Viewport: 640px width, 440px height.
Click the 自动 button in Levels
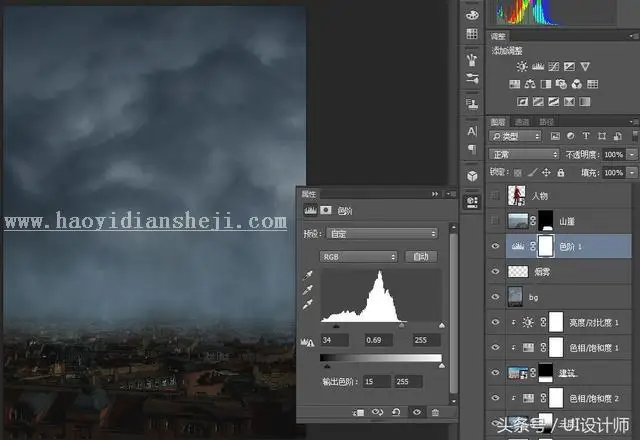(420, 256)
